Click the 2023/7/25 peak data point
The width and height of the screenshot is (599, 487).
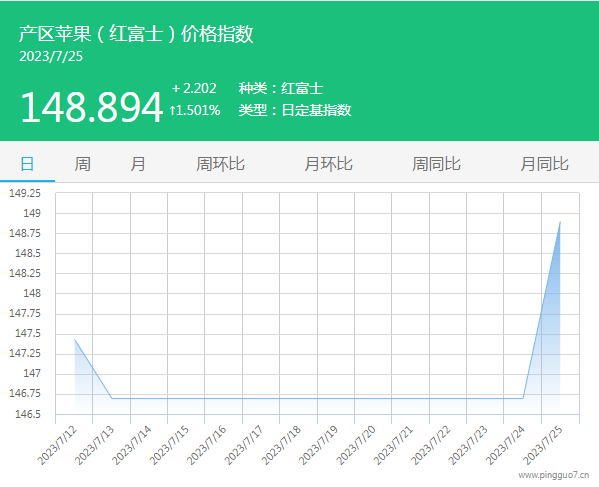tap(560, 222)
